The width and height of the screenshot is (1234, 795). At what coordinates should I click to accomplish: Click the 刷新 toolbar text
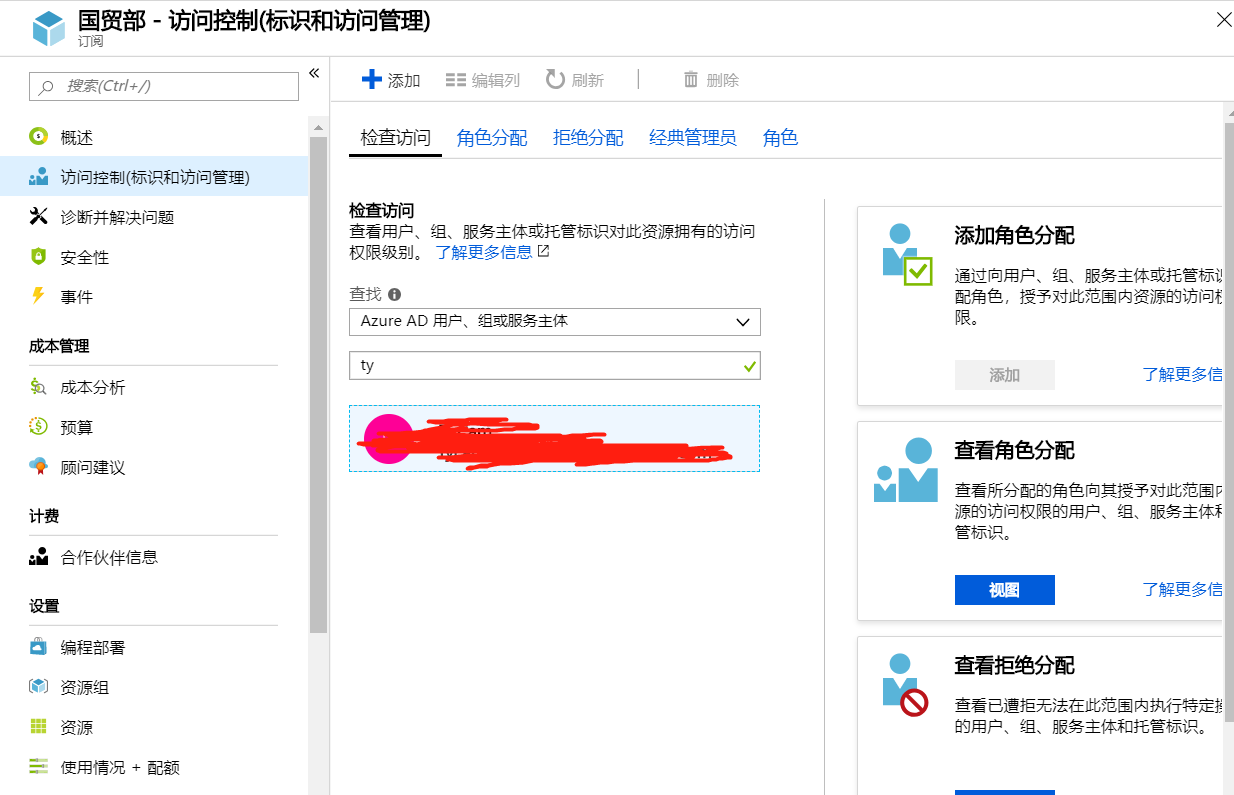tap(588, 81)
